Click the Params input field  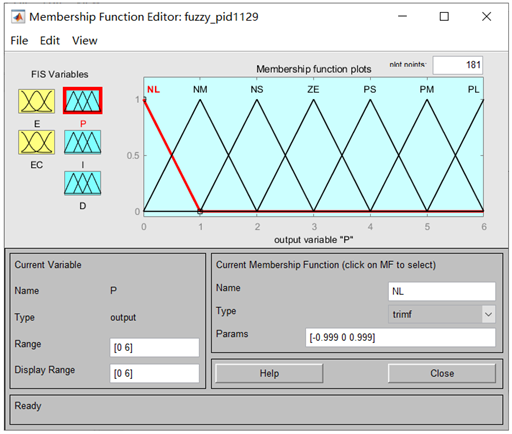pyautogui.click(x=401, y=337)
